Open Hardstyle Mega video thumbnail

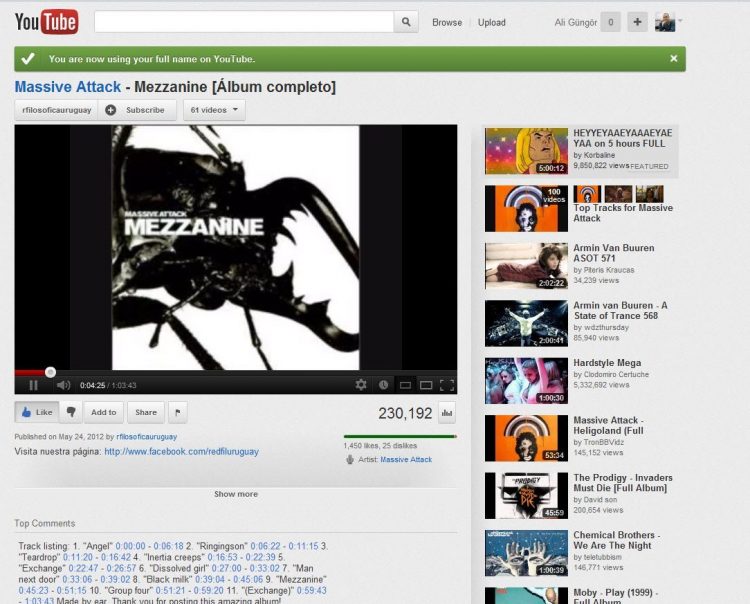pyautogui.click(x=526, y=381)
